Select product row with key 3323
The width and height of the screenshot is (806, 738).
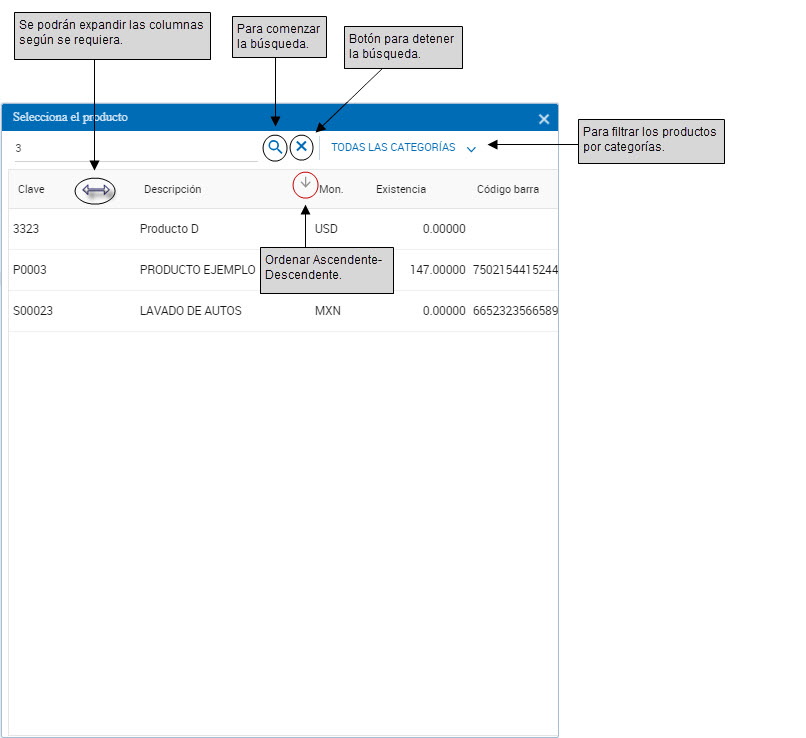point(27,229)
